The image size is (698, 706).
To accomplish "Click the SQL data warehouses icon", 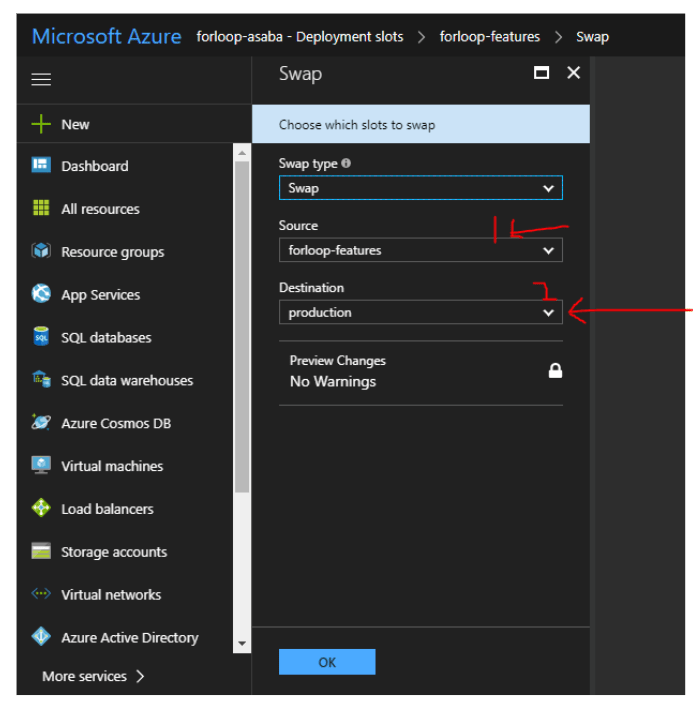I will (x=41, y=379).
